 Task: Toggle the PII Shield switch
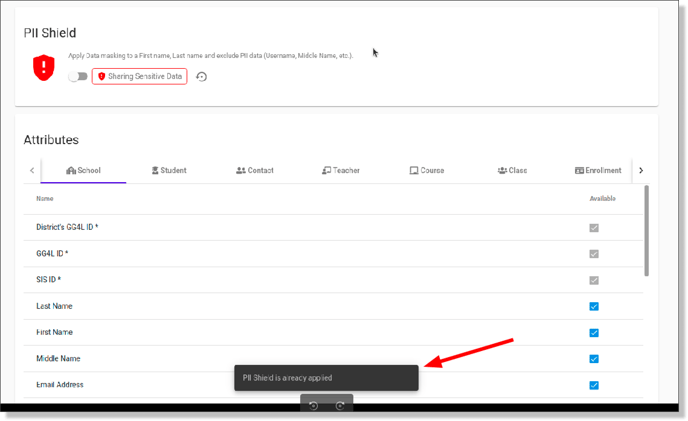pos(78,76)
